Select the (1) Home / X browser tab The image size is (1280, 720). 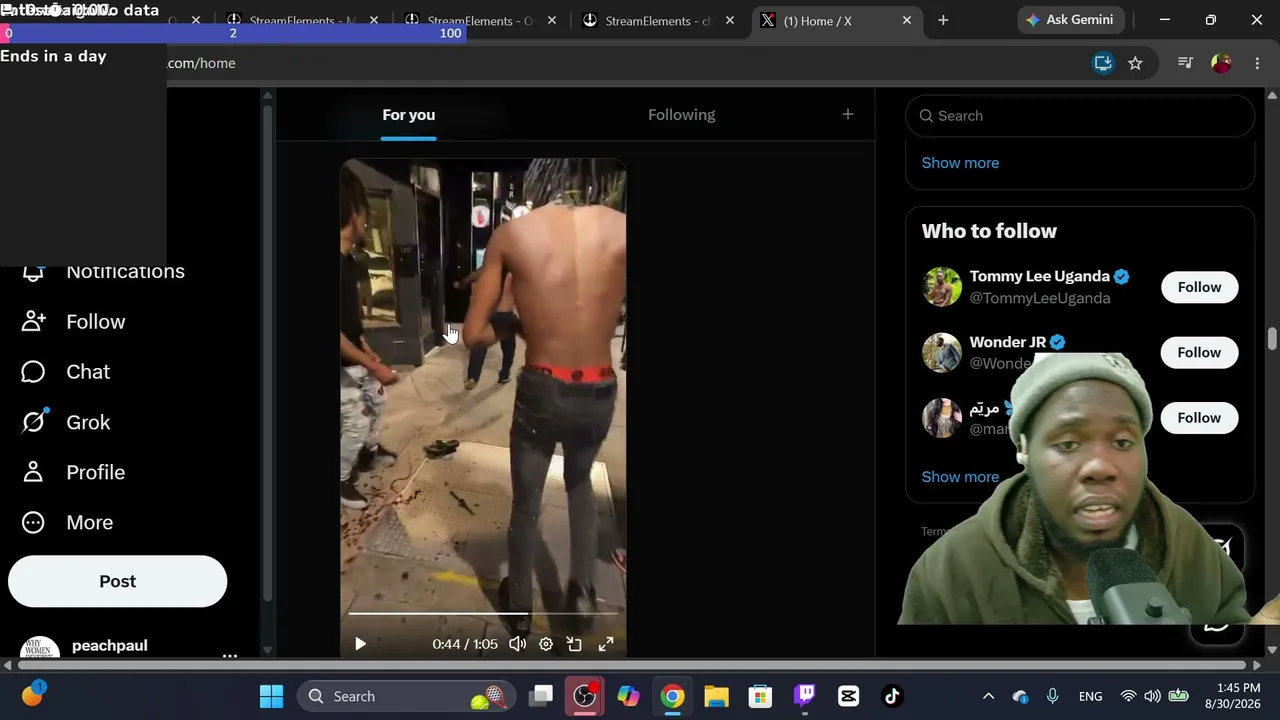pyautogui.click(x=836, y=21)
